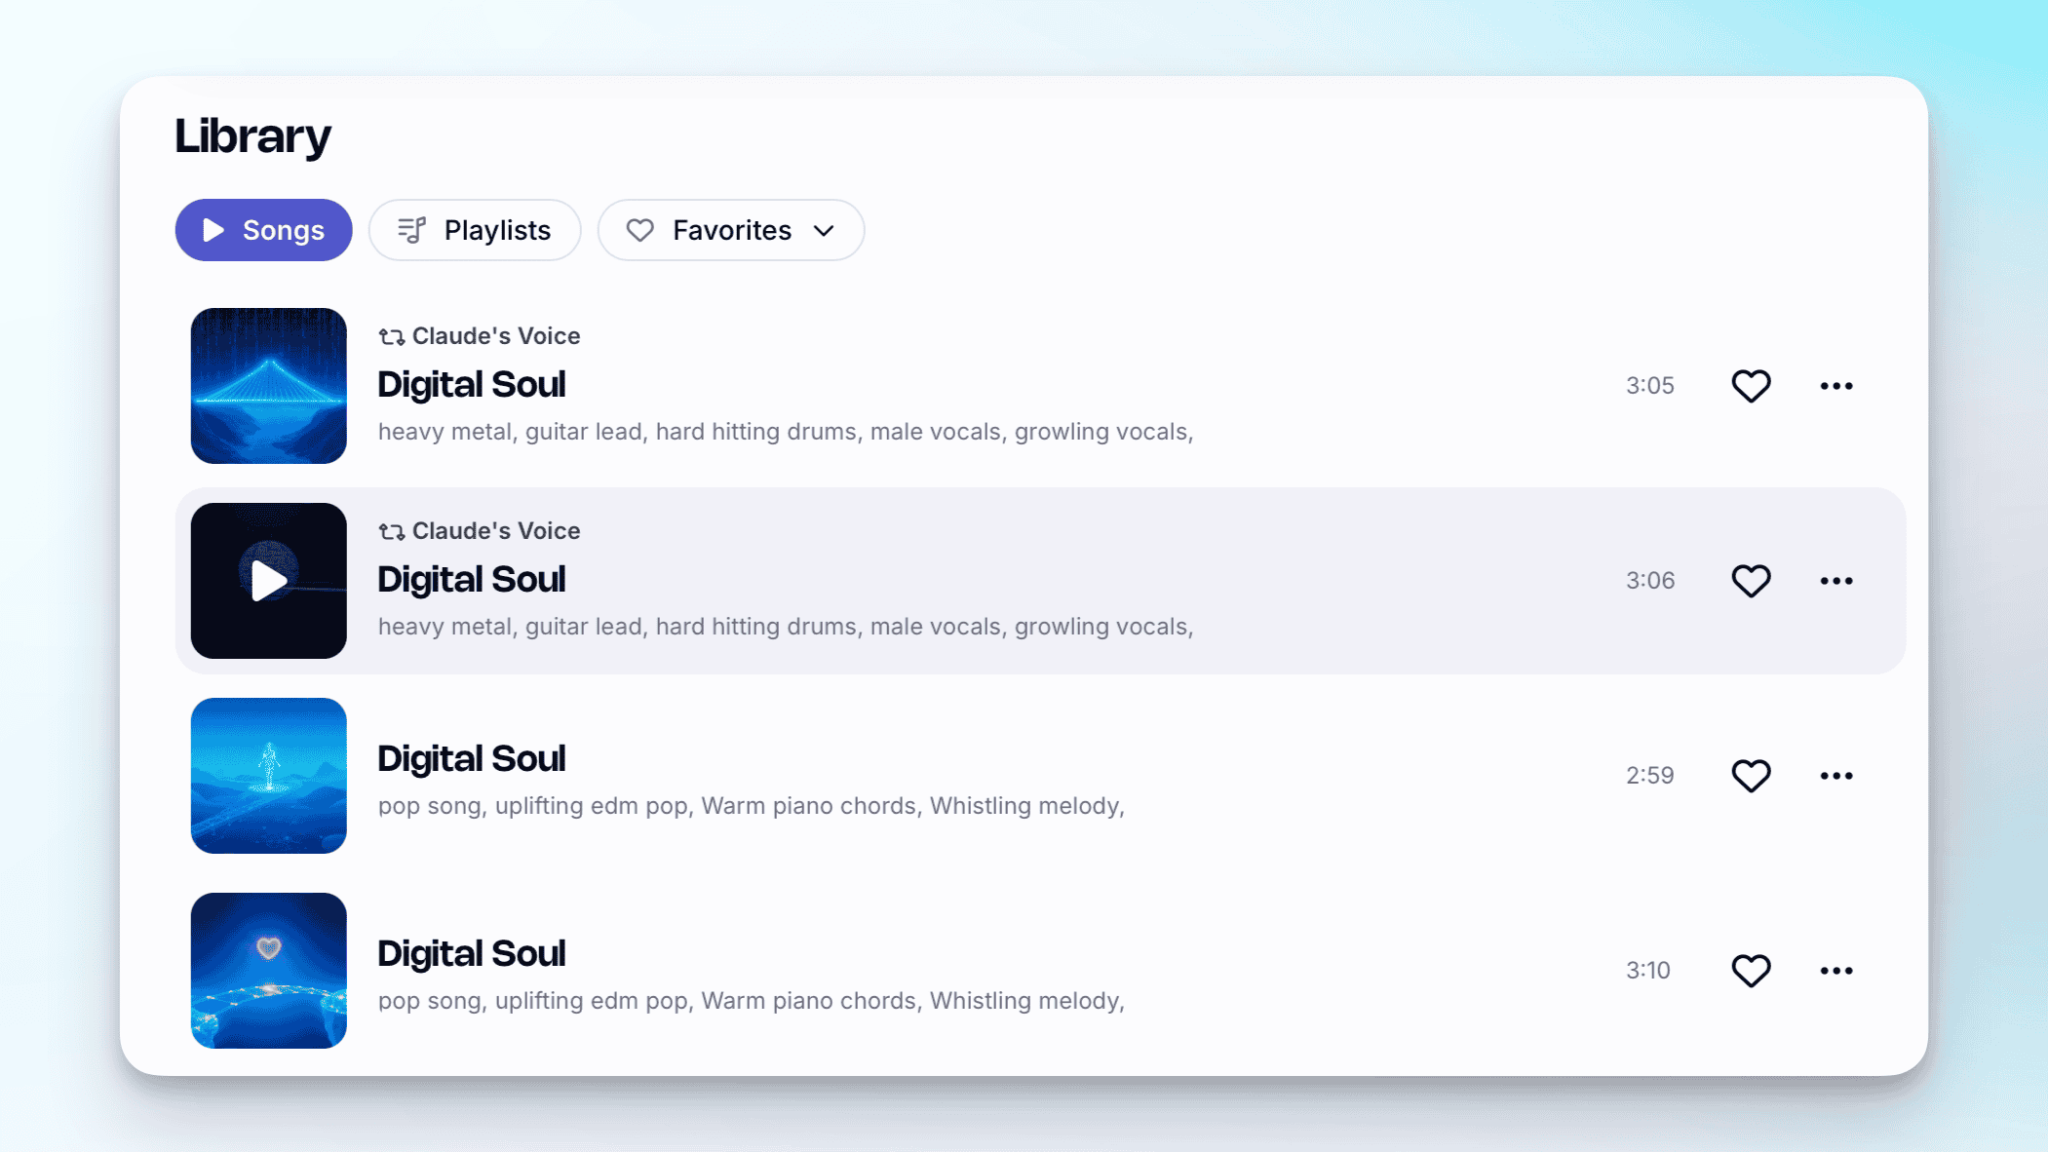Viewport: 2048px width, 1152px height.
Task: Click the remix icon on first song
Action: [x=391, y=337]
